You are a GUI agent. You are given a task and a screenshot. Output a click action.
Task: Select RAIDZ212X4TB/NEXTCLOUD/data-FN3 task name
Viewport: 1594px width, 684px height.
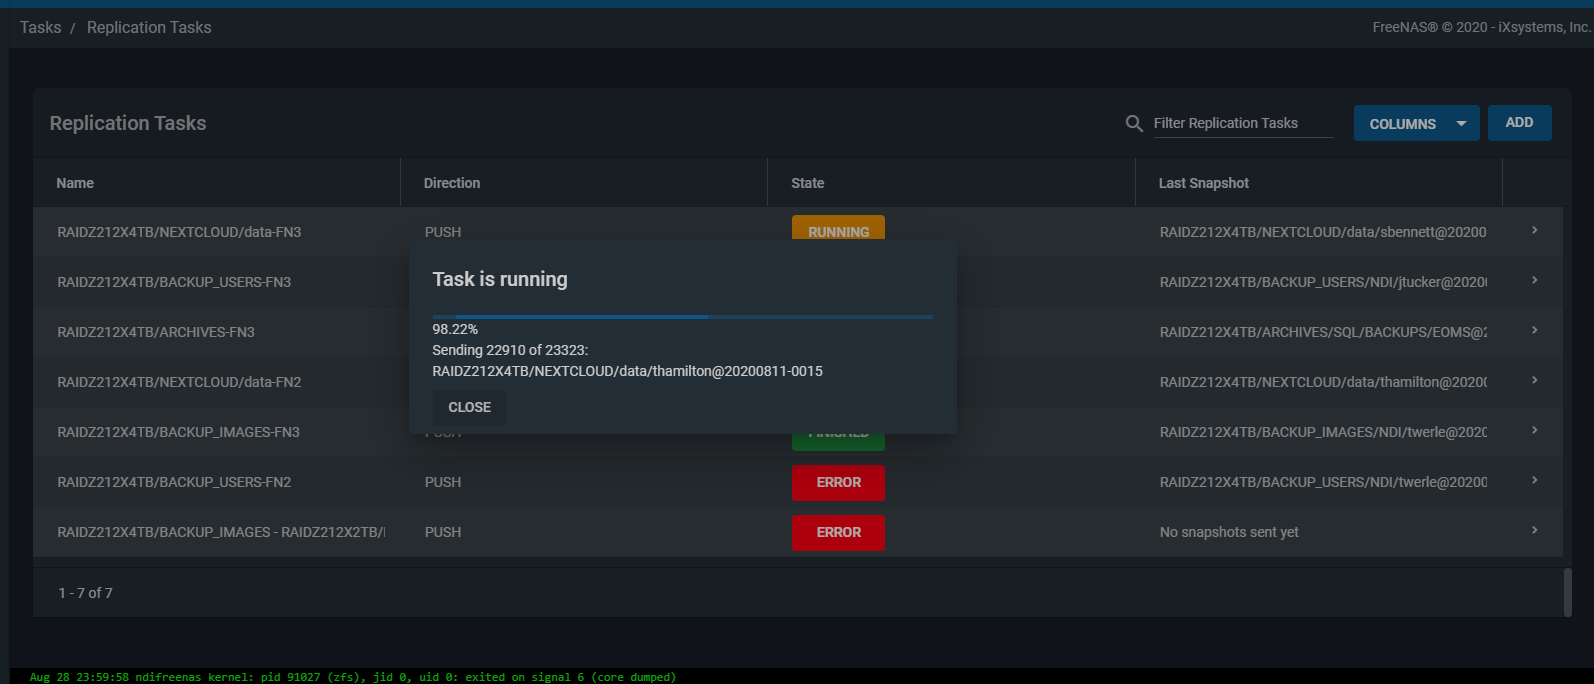tap(179, 232)
